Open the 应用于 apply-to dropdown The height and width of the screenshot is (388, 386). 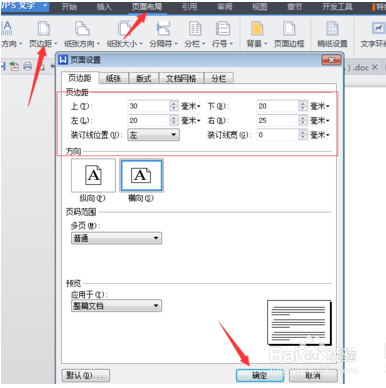pyautogui.click(x=116, y=306)
